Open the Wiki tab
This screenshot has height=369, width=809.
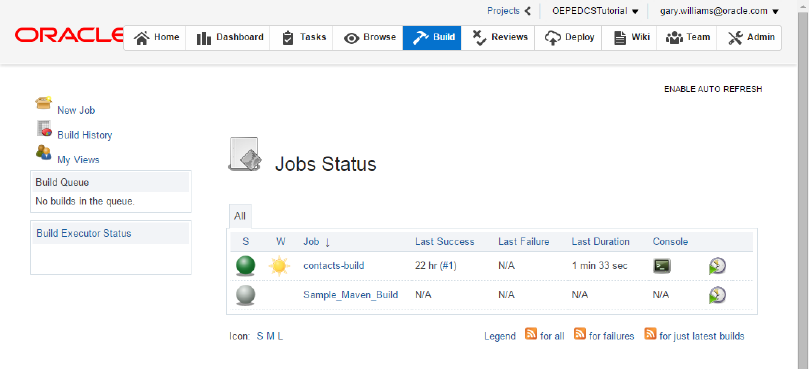630,38
